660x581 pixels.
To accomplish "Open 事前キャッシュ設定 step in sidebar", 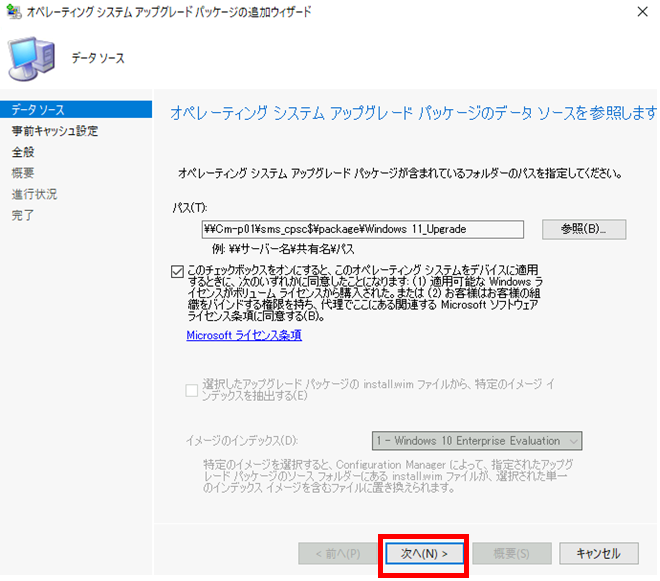I will 55,131.
